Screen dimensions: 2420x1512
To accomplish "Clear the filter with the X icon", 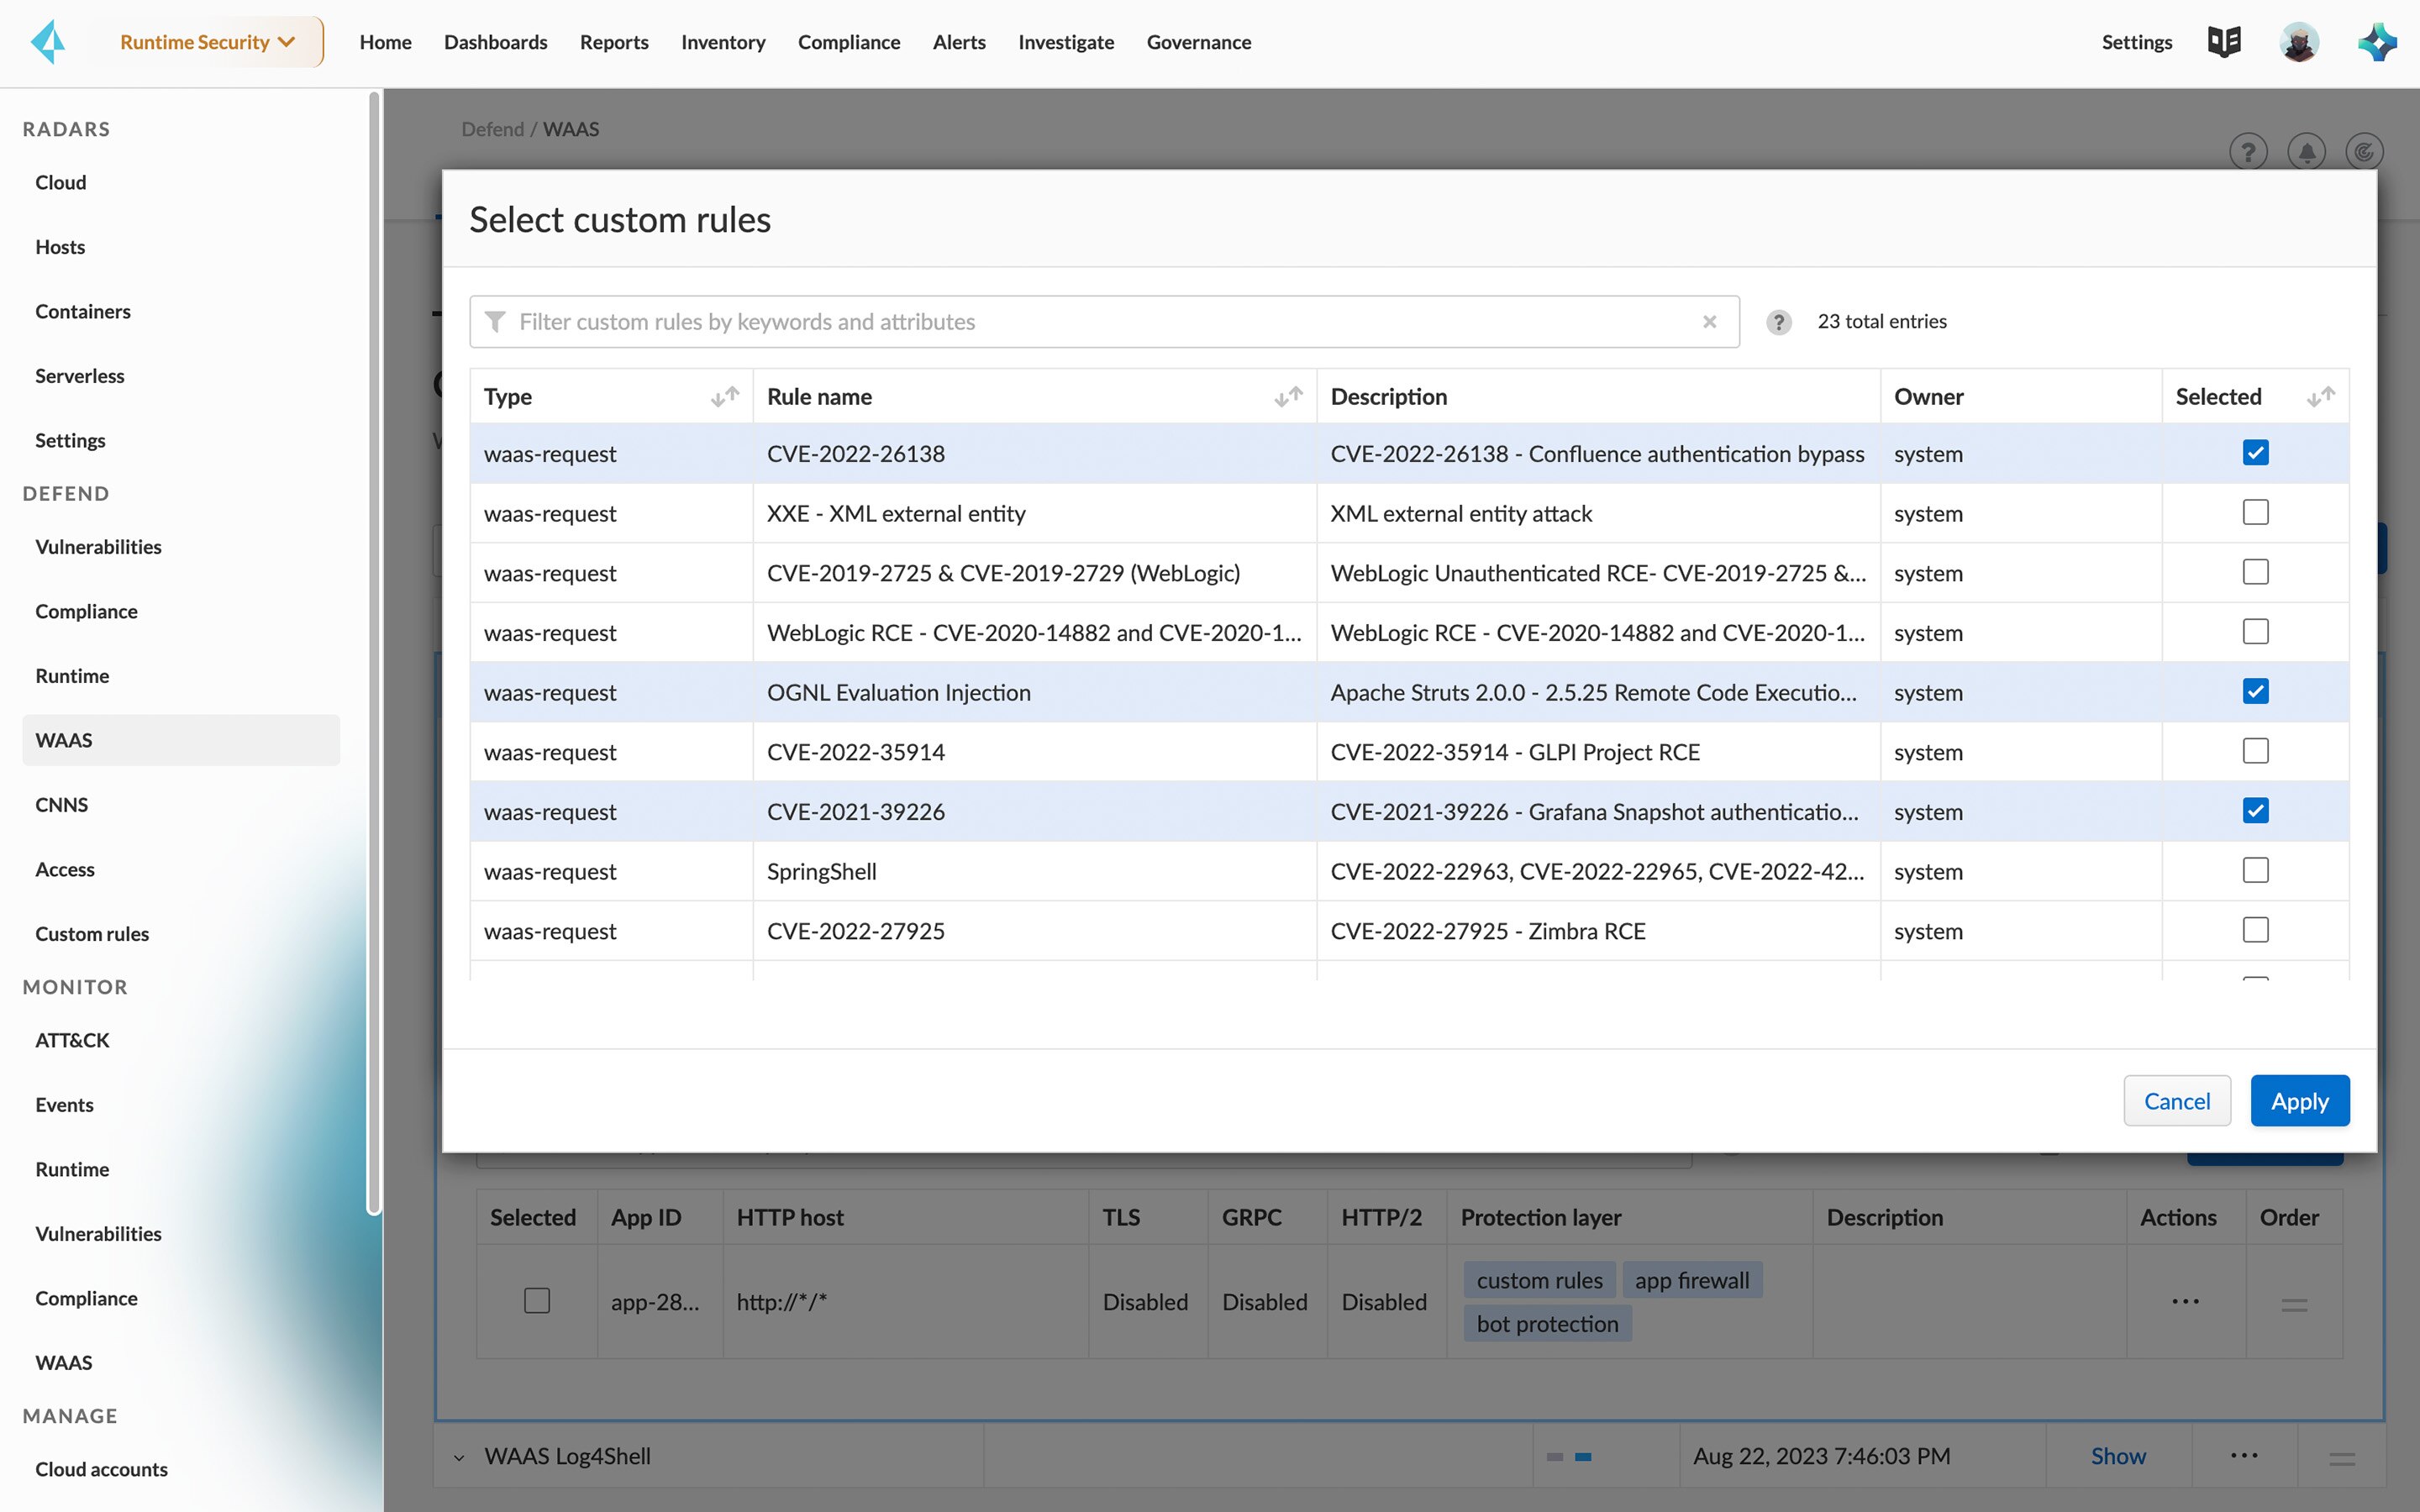I will tap(1710, 321).
